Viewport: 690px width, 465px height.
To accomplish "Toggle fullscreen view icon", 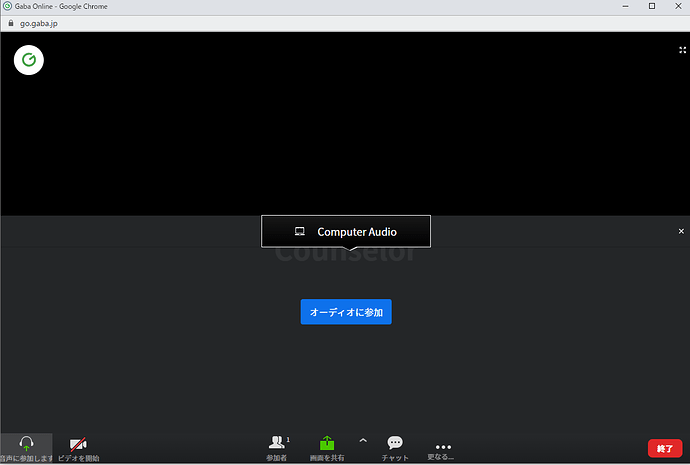I will (683, 50).
